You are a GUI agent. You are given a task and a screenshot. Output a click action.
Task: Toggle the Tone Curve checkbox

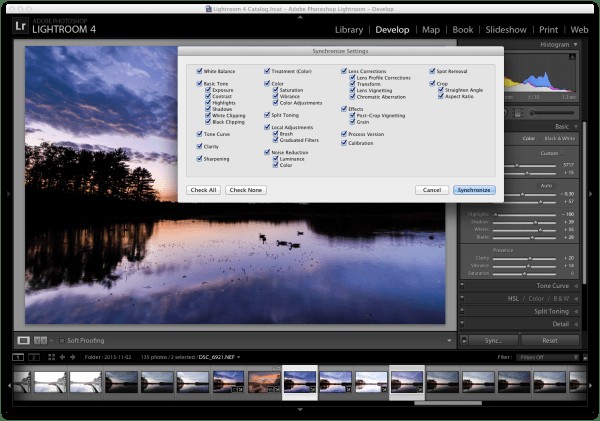tap(199, 134)
